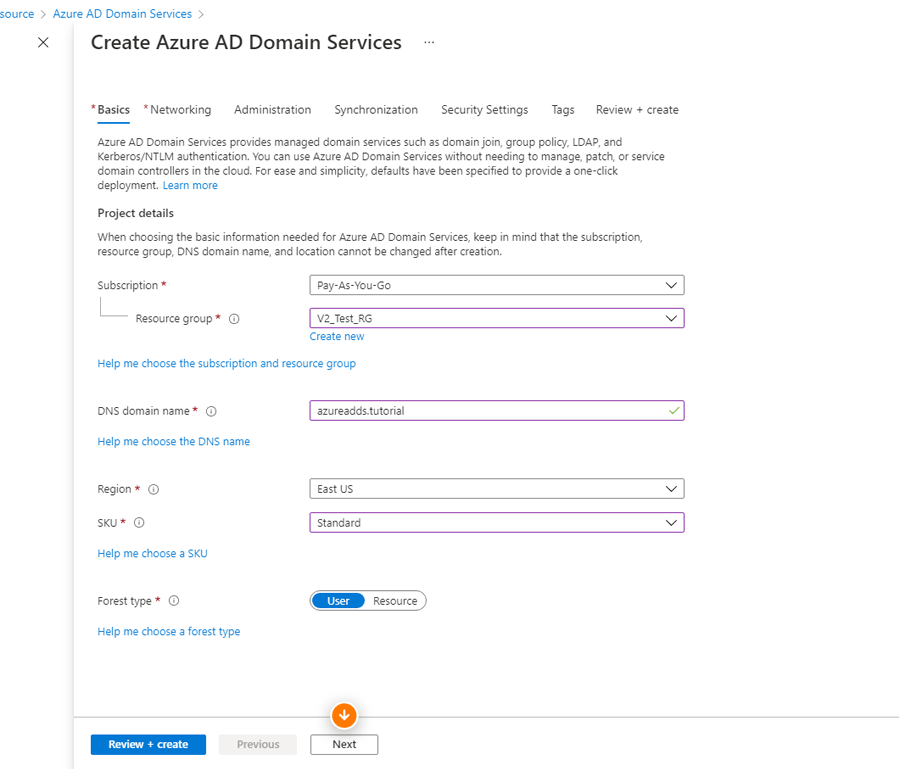Click the Project details heading

135,213
